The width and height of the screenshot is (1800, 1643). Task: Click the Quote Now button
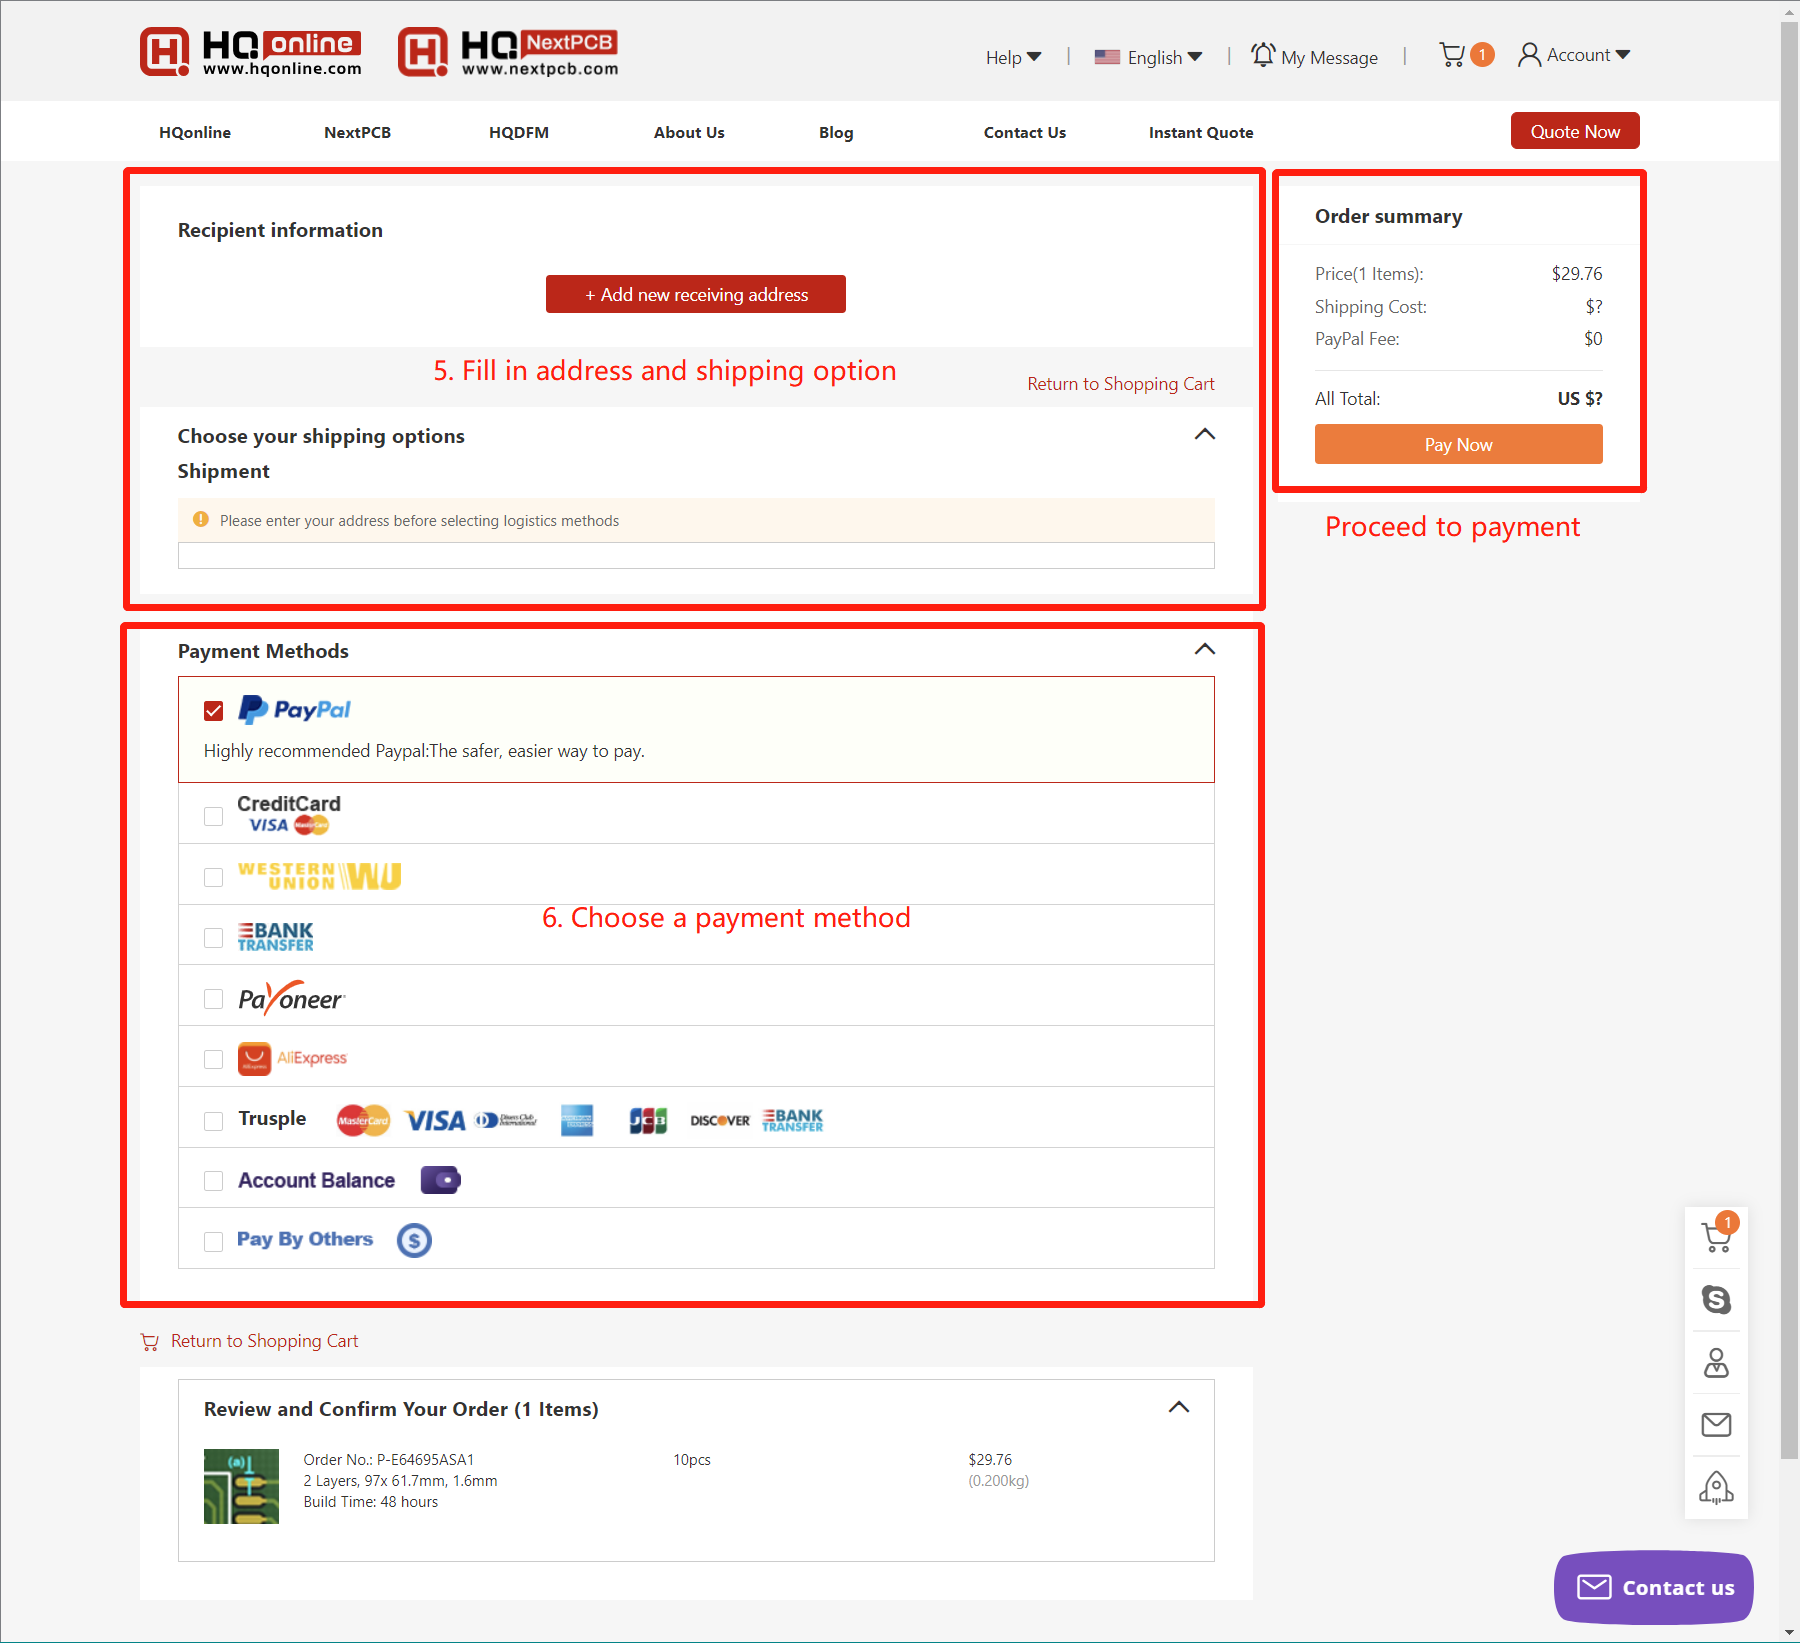click(1575, 131)
